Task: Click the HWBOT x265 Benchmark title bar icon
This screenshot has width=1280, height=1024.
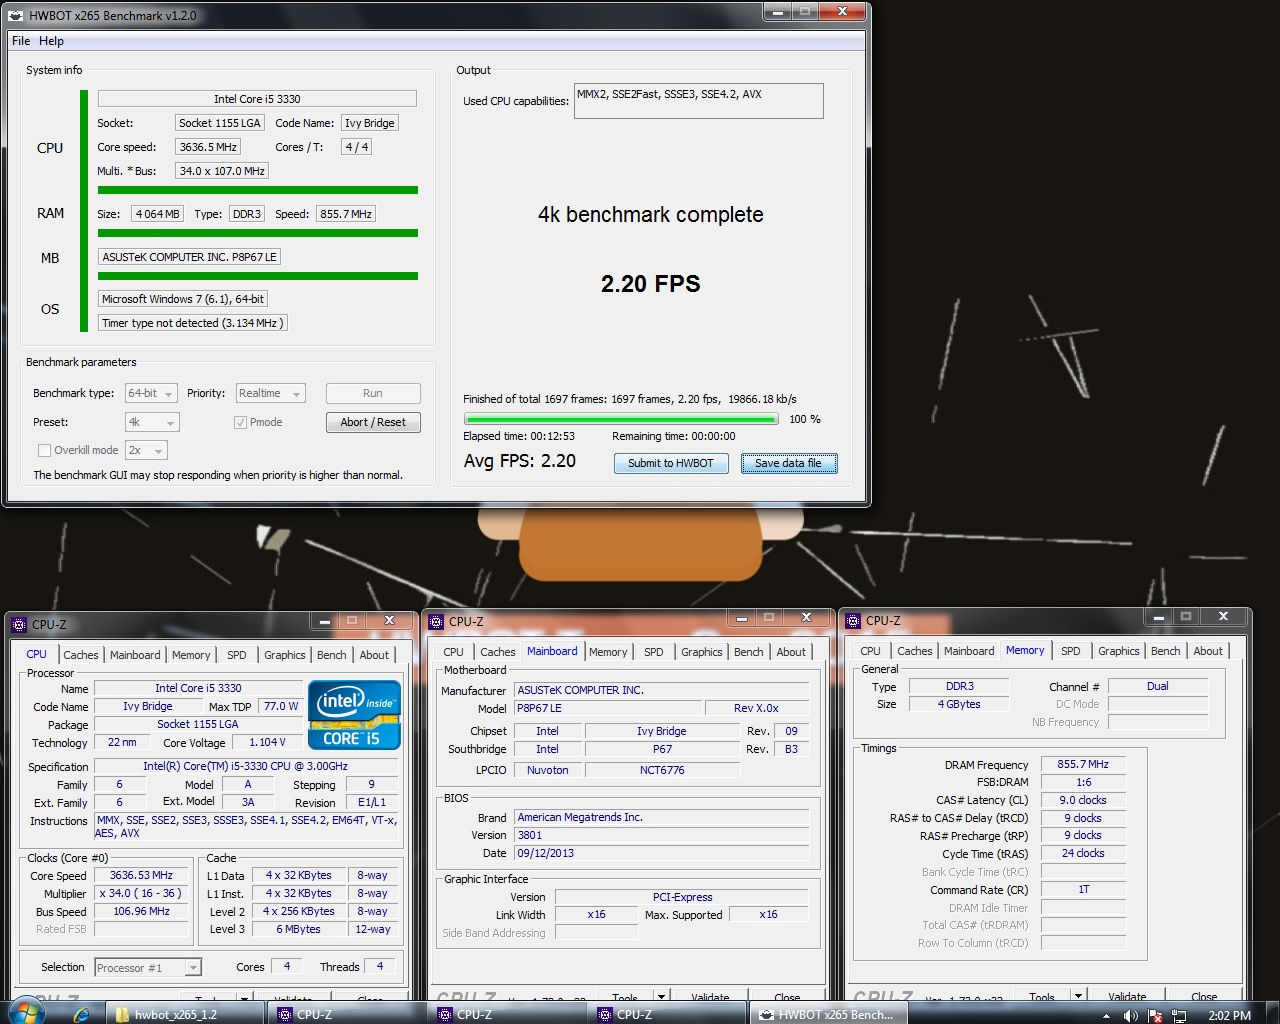Action: [15, 16]
